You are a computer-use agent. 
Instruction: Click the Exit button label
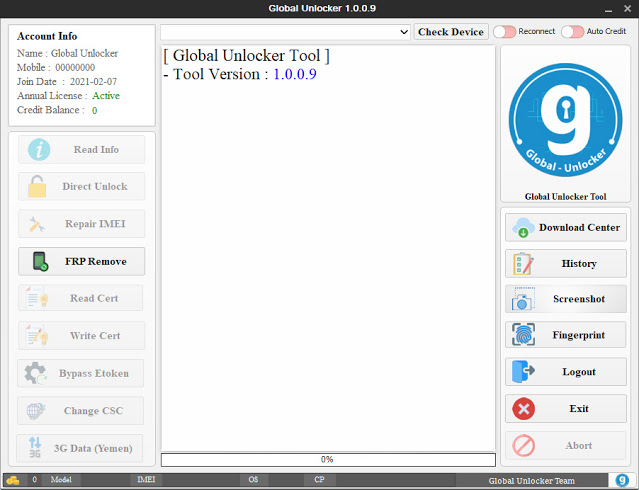click(x=579, y=408)
